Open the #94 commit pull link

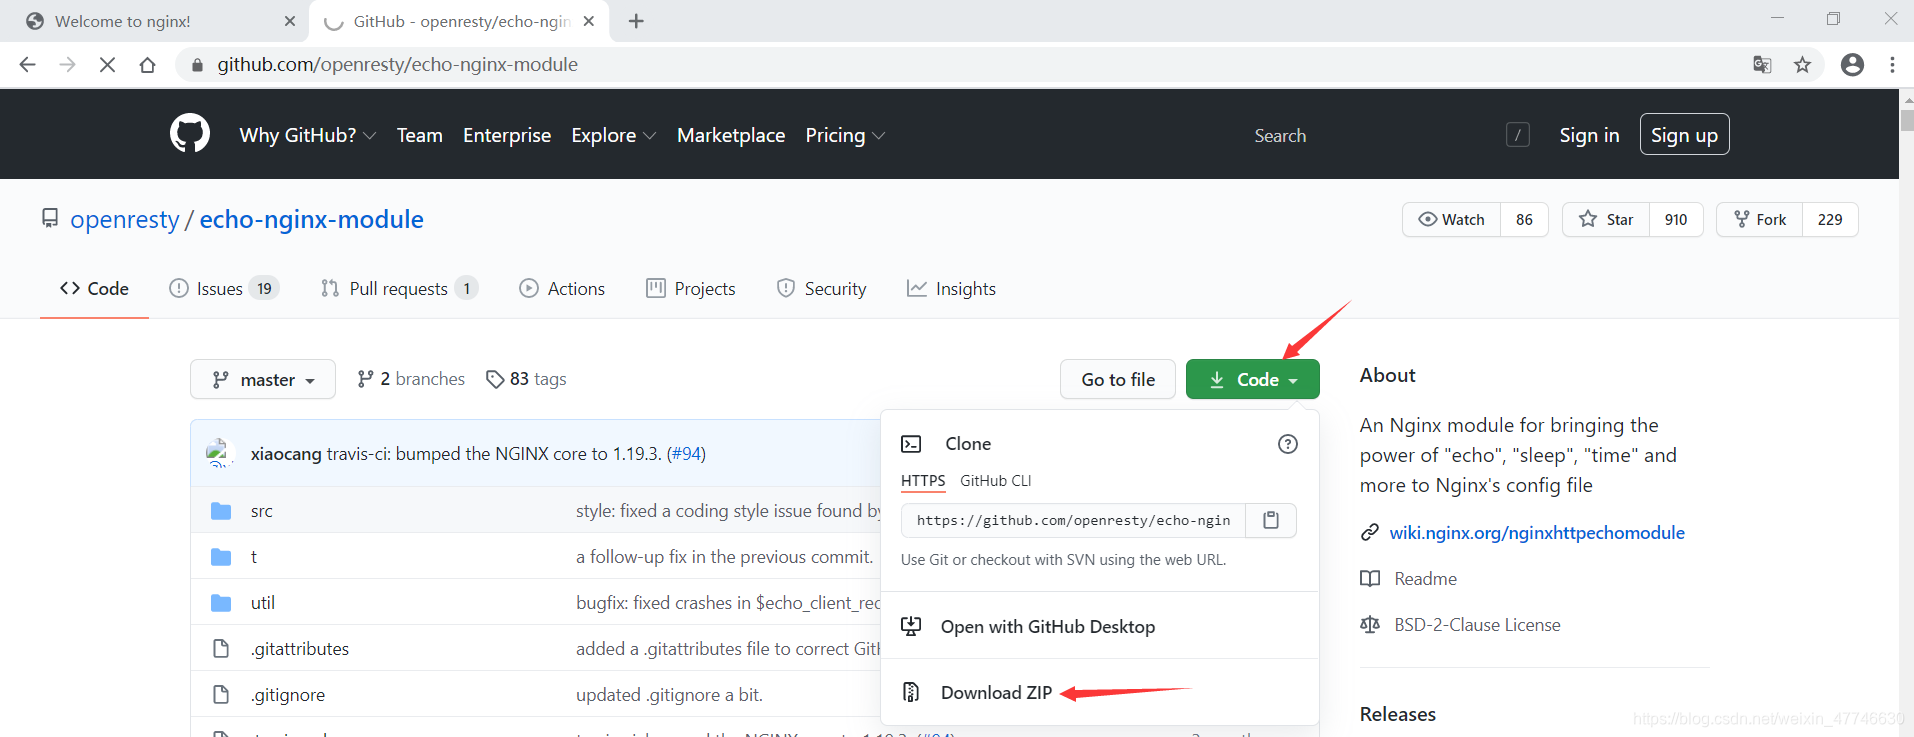pyautogui.click(x=686, y=454)
